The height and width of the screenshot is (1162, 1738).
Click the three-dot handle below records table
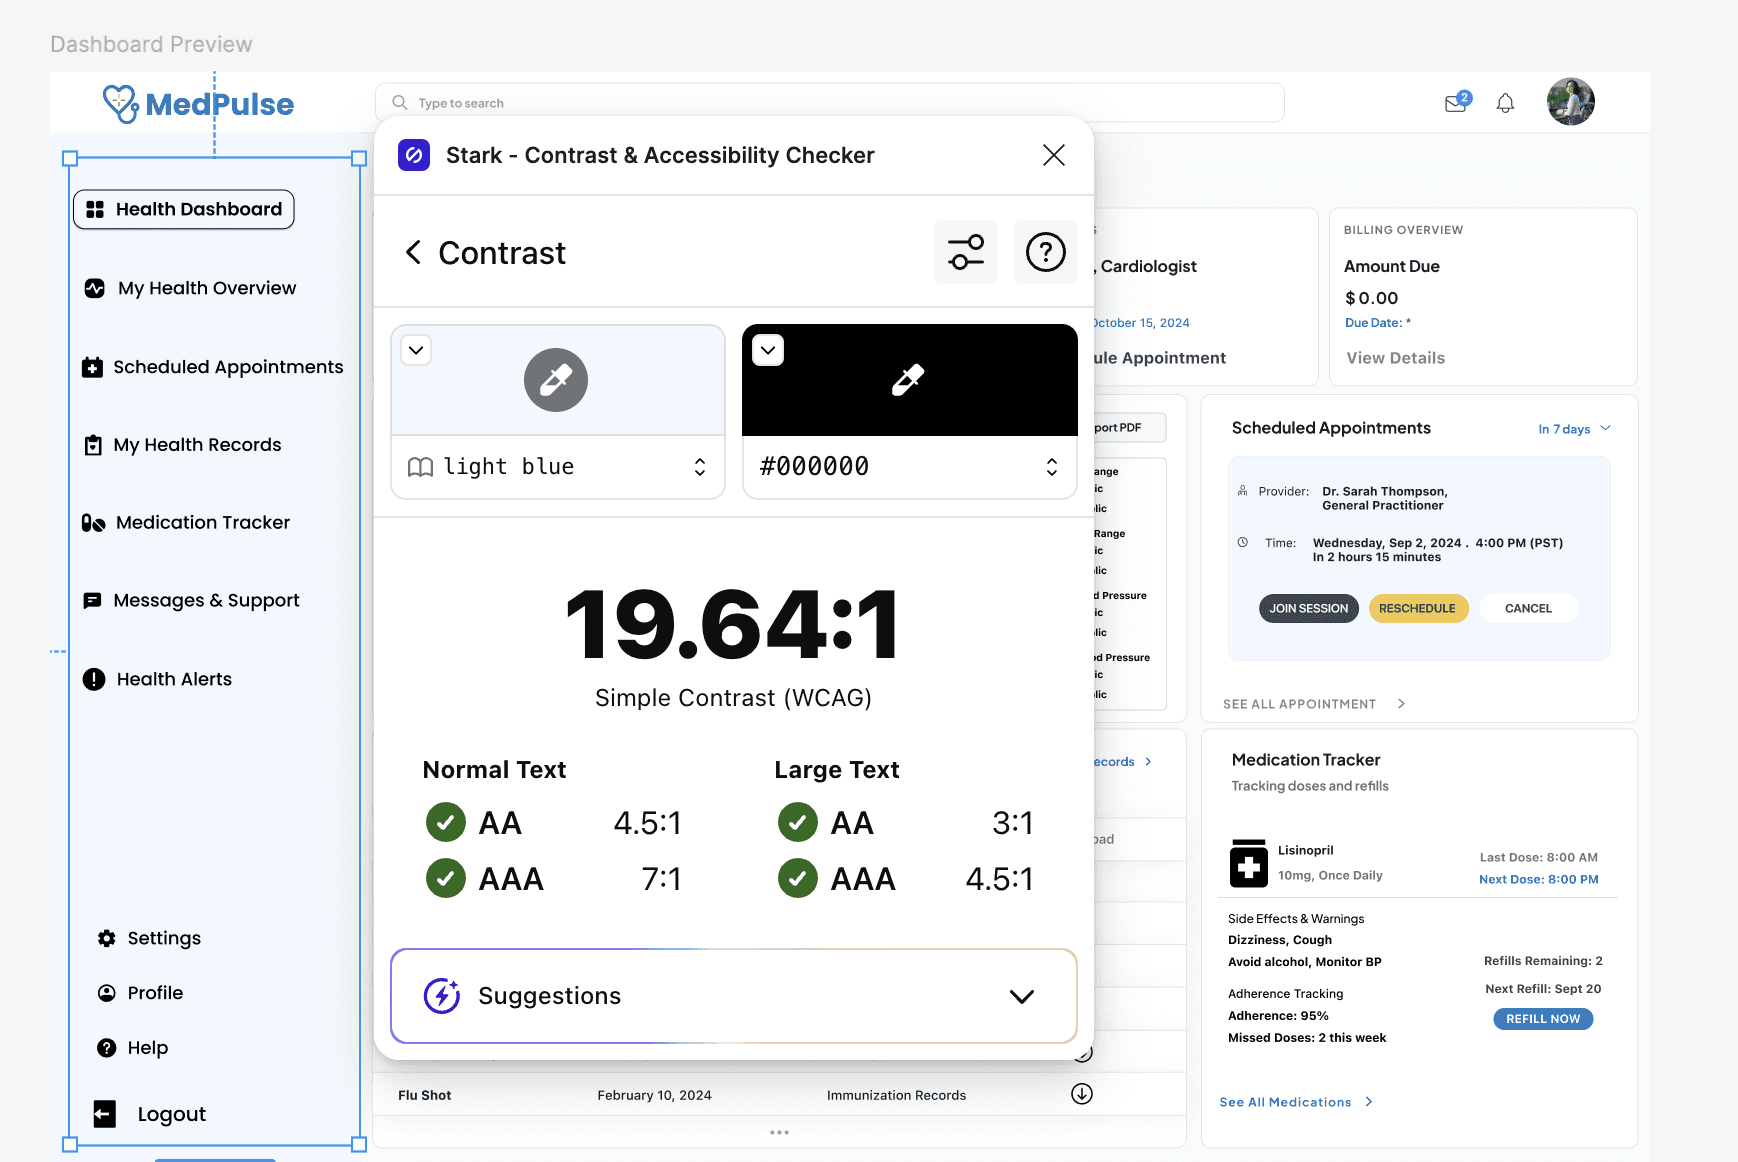coord(780,1133)
